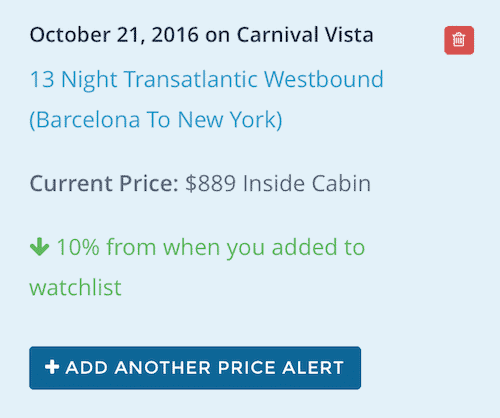Screen dimensions: 500x418
Task: Click the word ALERT on the blue button
Action: click(313, 368)
